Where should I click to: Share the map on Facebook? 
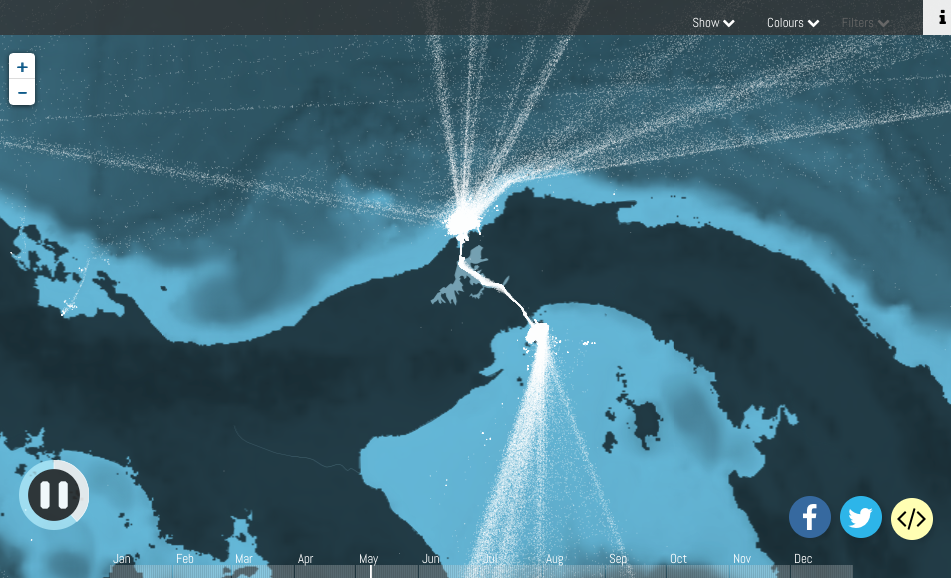[809, 518]
